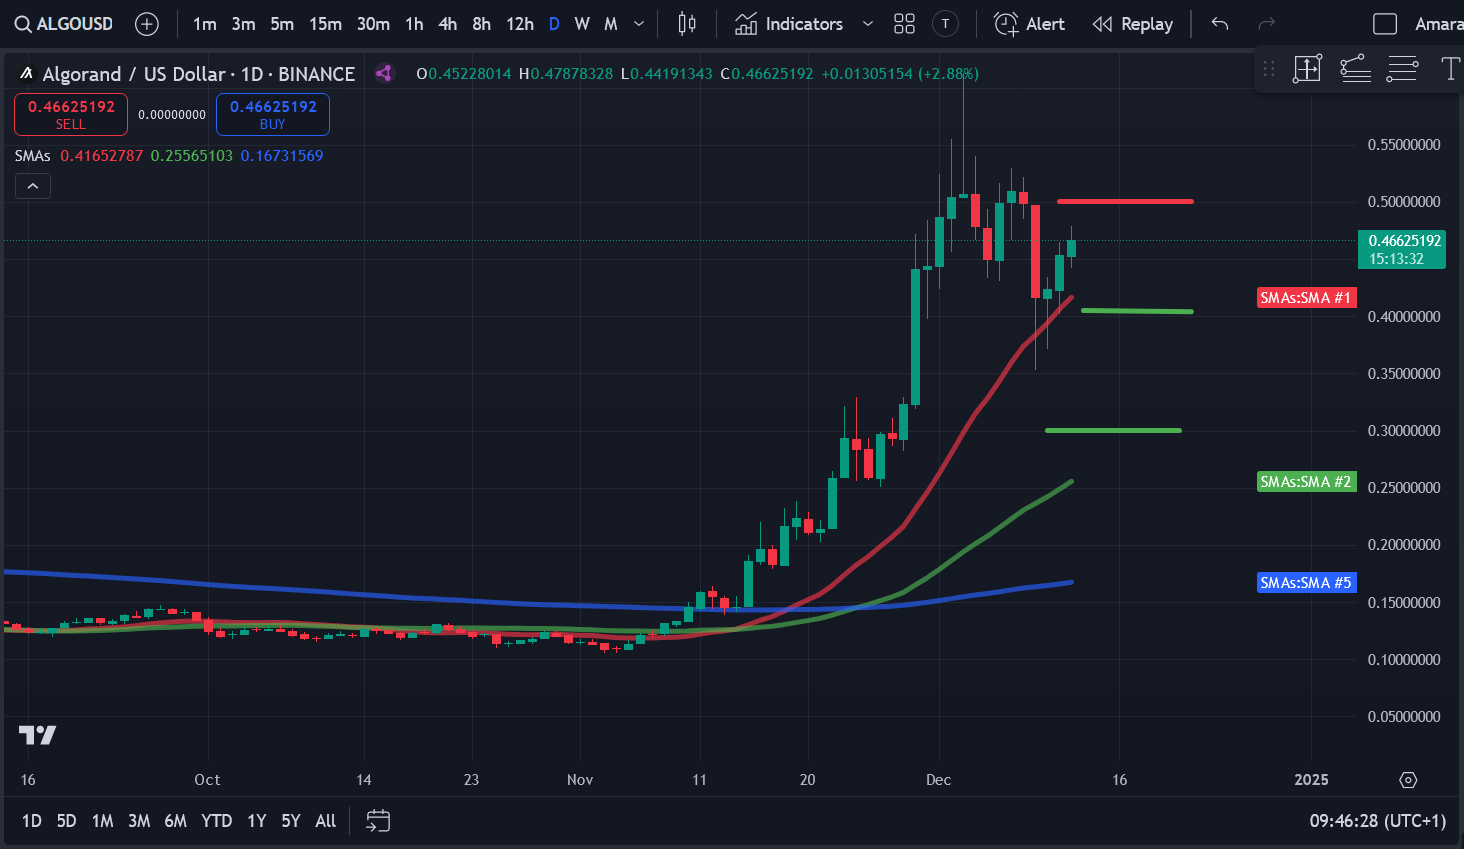
Task: Set date range to All
Action: (x=326, y=821)
